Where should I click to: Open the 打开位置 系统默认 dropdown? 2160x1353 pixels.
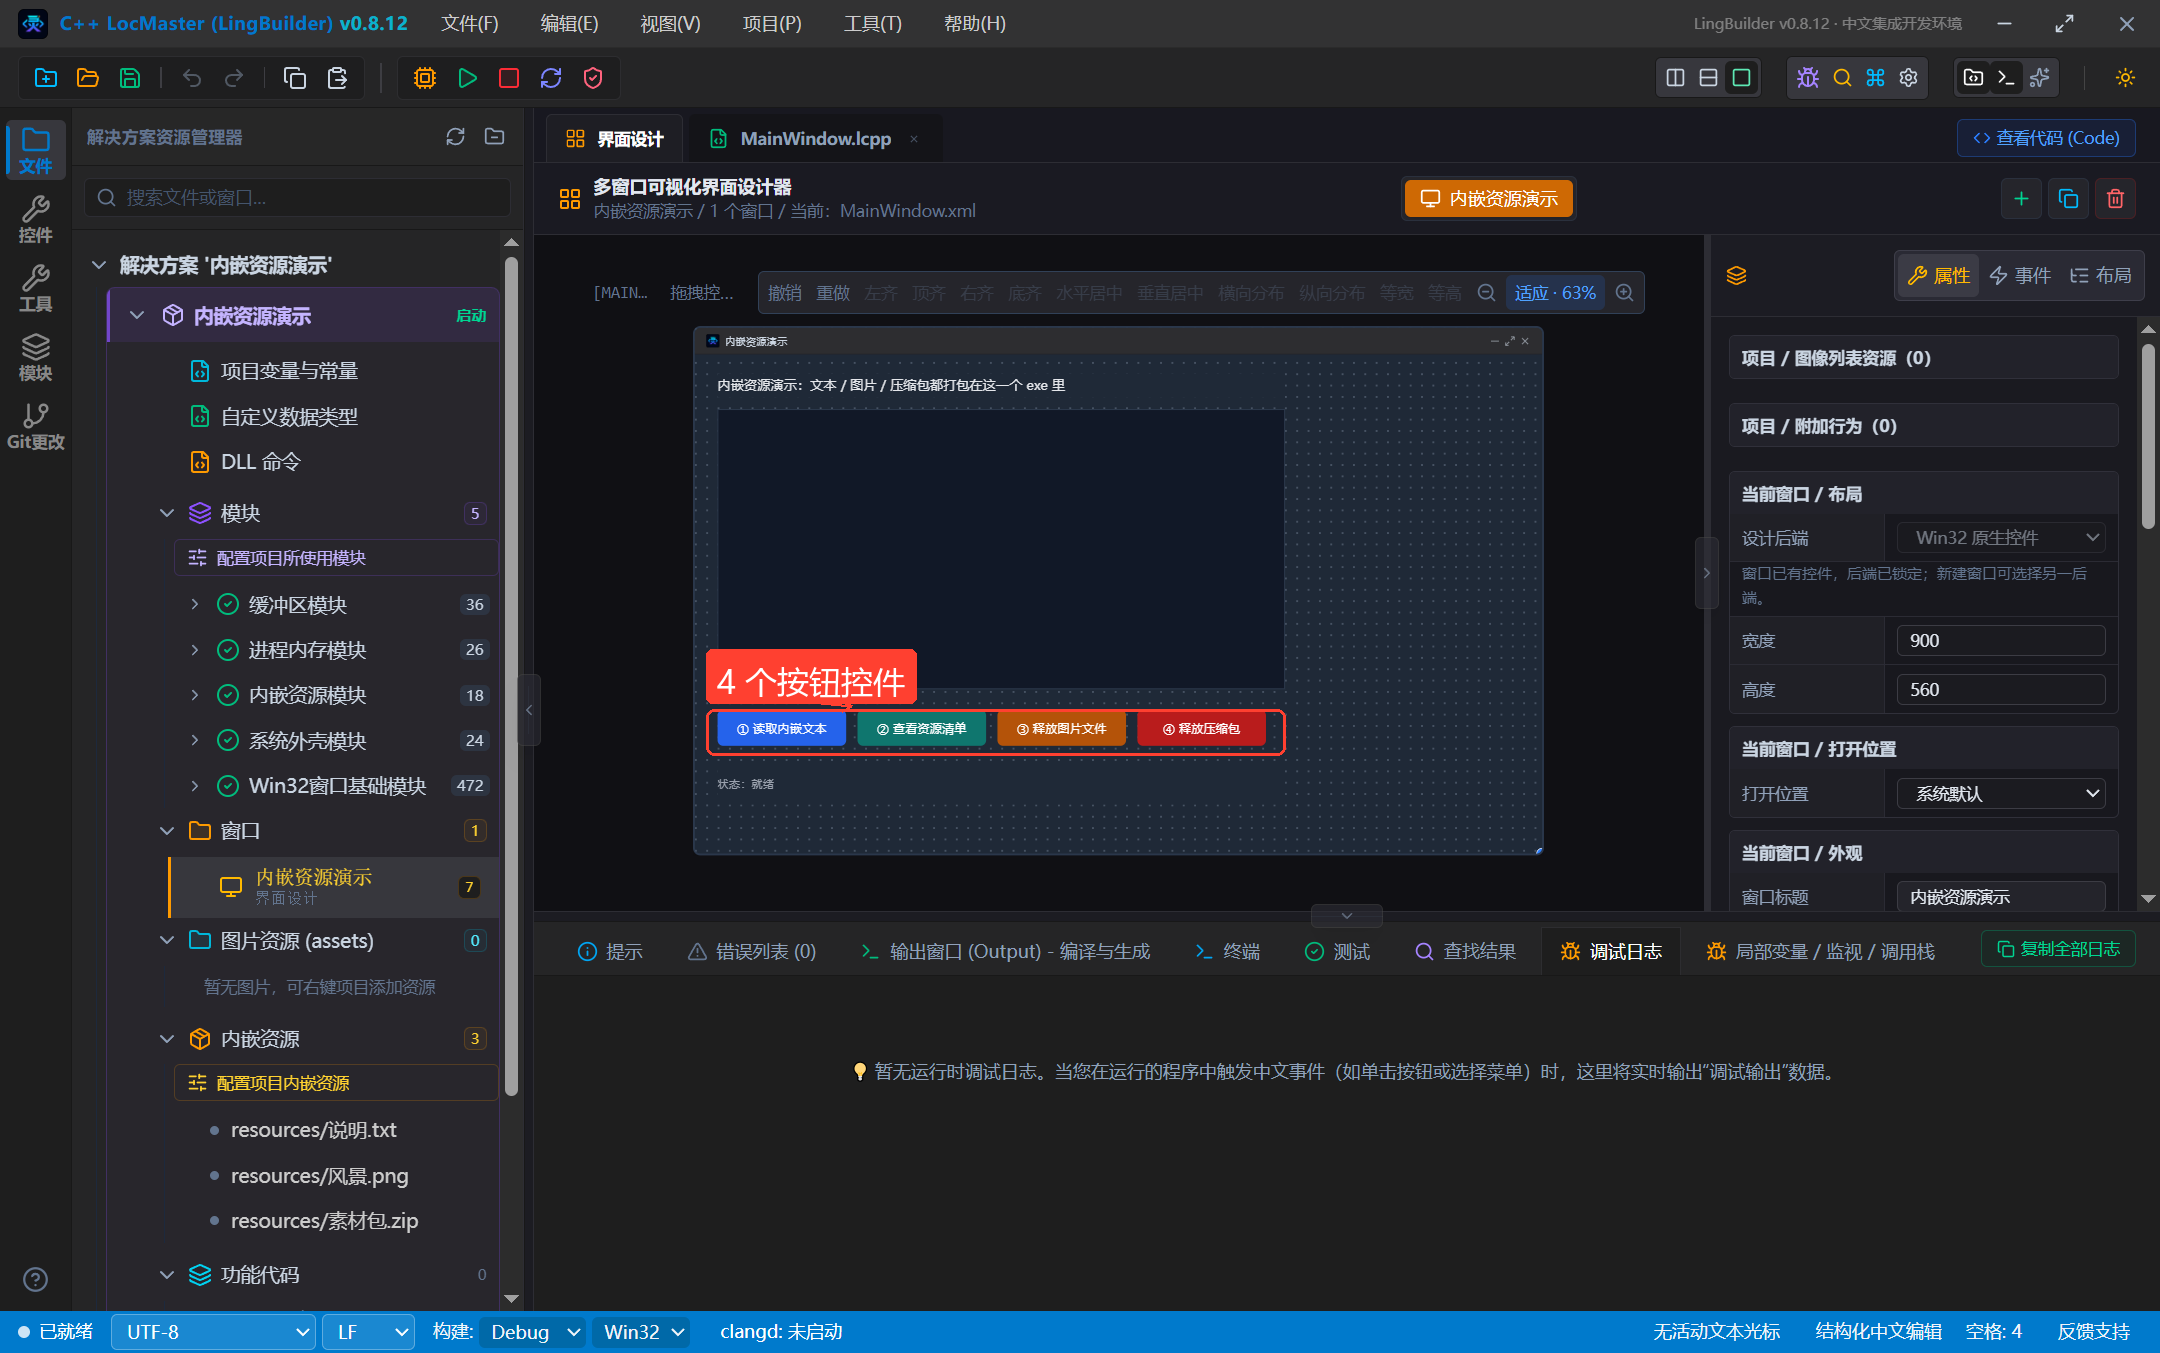point(2001,794)
